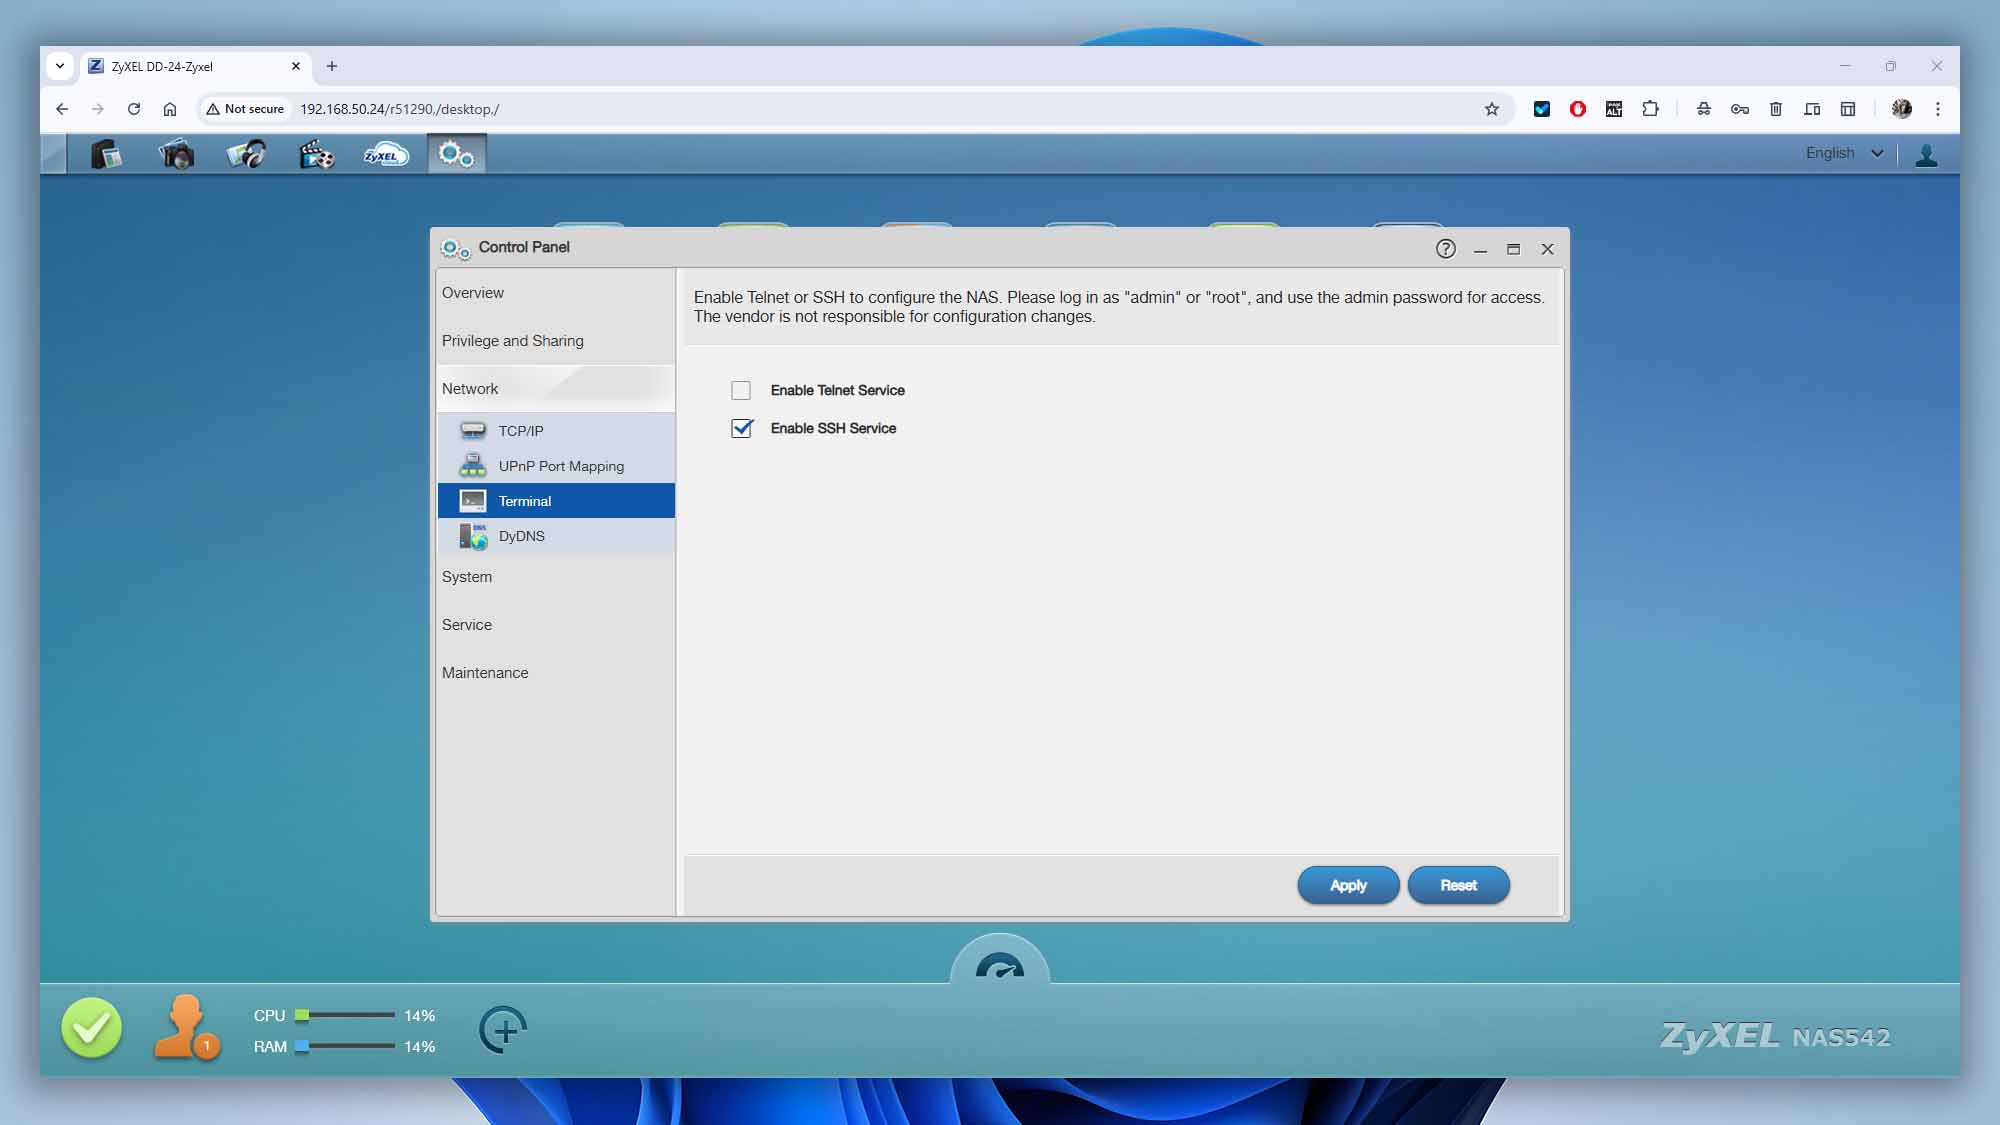
Task: Click the Not secure site info chip
Action: pyautogui.click(x=245, y=109)
